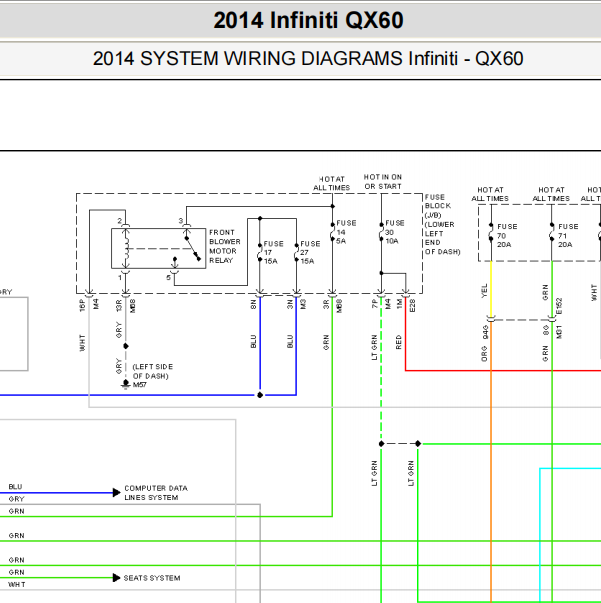This screenshot has width=601, height=603.
Task: Click the "RED" wire color label
Action: (398, 342)
